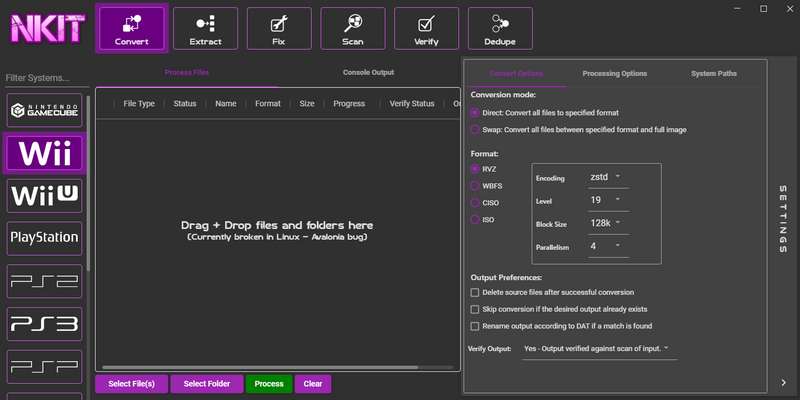This screenshot has height=400, width=800.
Task: Switch to the System Paths tab
Action: pos(714,73)
